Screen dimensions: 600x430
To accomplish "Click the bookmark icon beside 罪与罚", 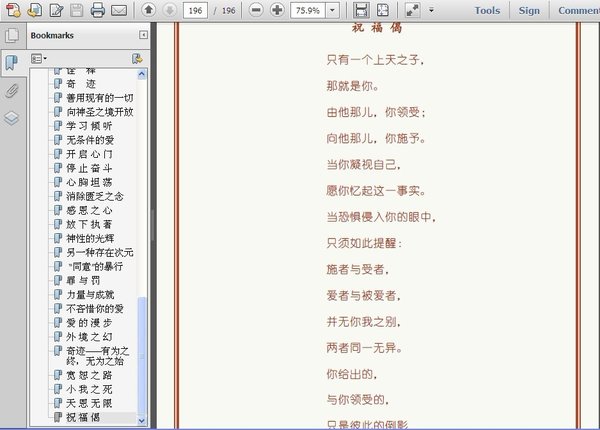I will point(58,280).
